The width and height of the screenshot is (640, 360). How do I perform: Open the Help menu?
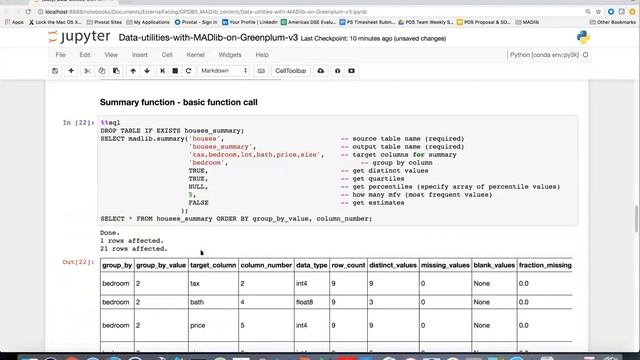(262, 55)
